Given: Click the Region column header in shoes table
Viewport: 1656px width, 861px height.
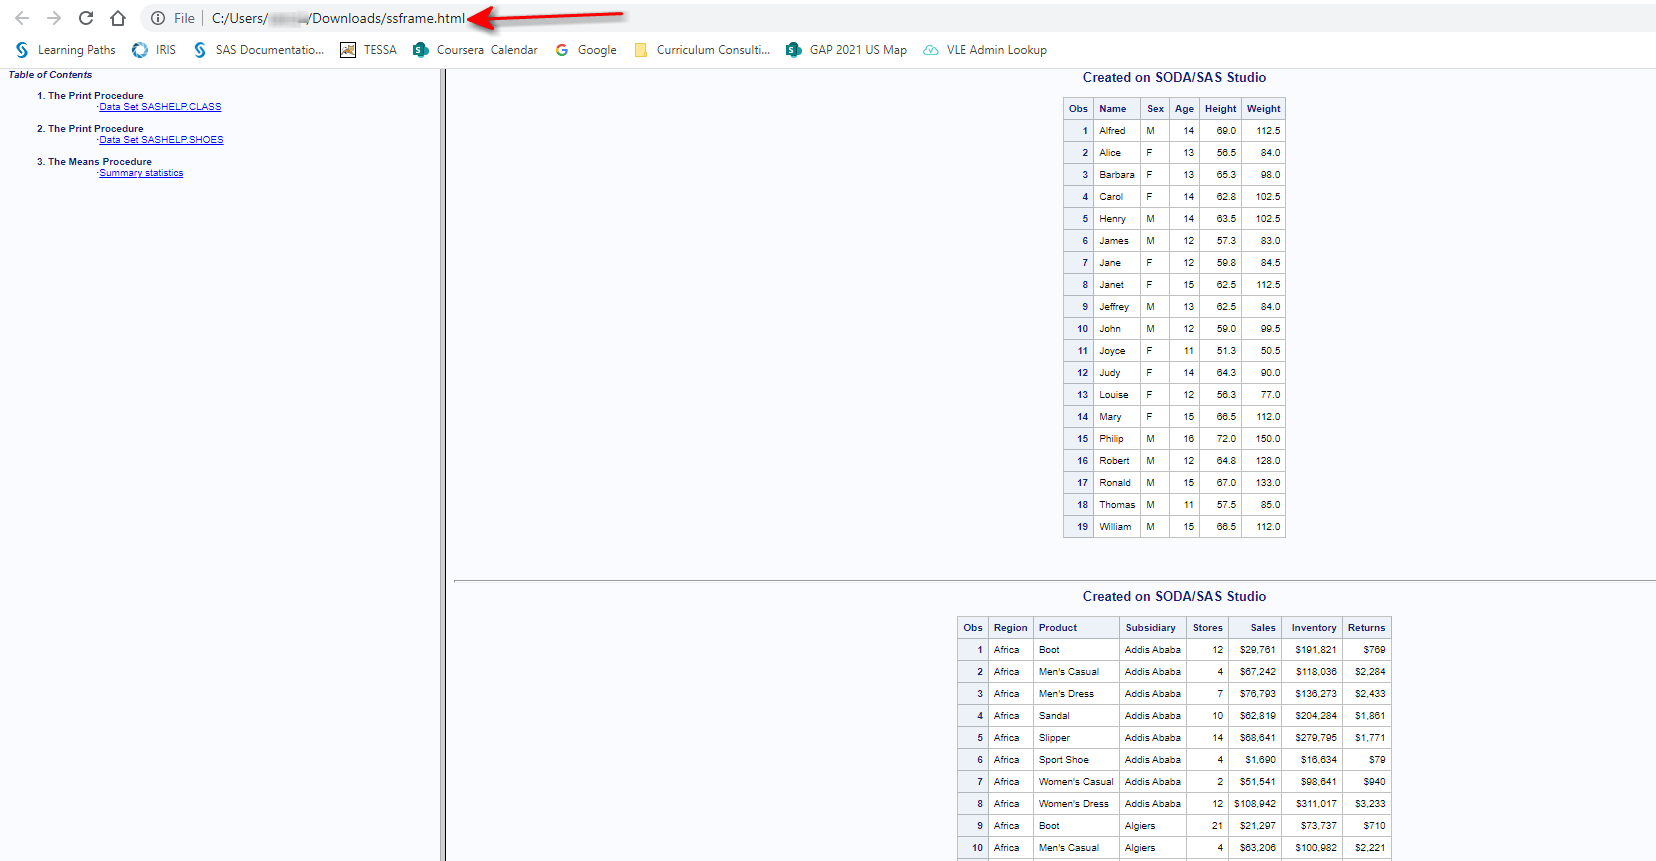Looking at the screenshot, I should tap(1010, 628).
